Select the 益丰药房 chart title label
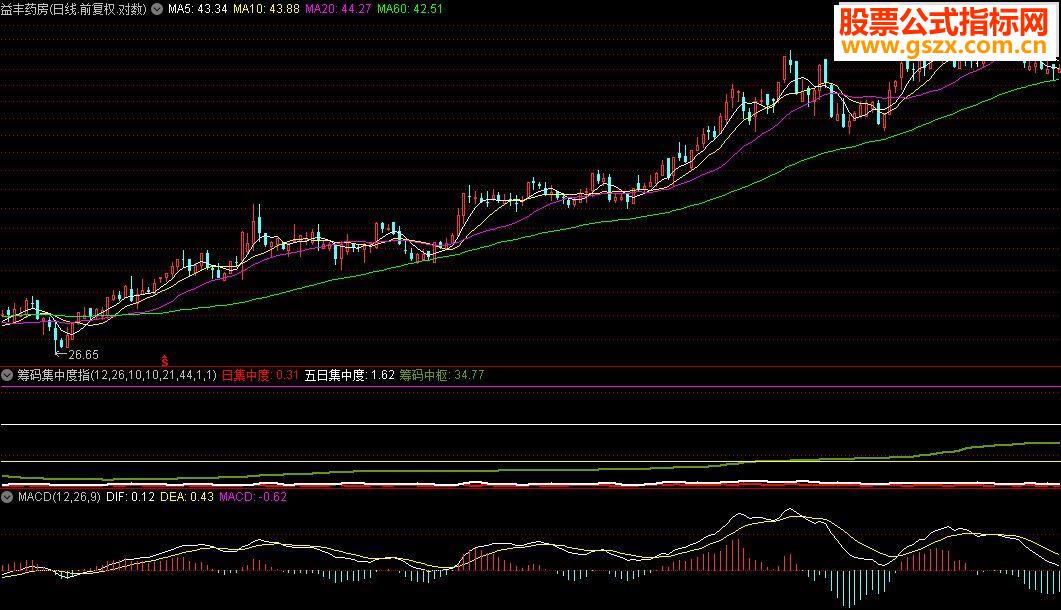1061x610 pixels. coord(74,9)
